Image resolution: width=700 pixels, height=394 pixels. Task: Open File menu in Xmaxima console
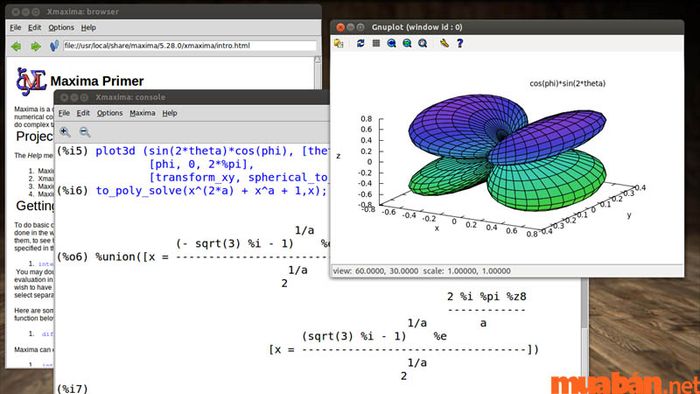64,113
